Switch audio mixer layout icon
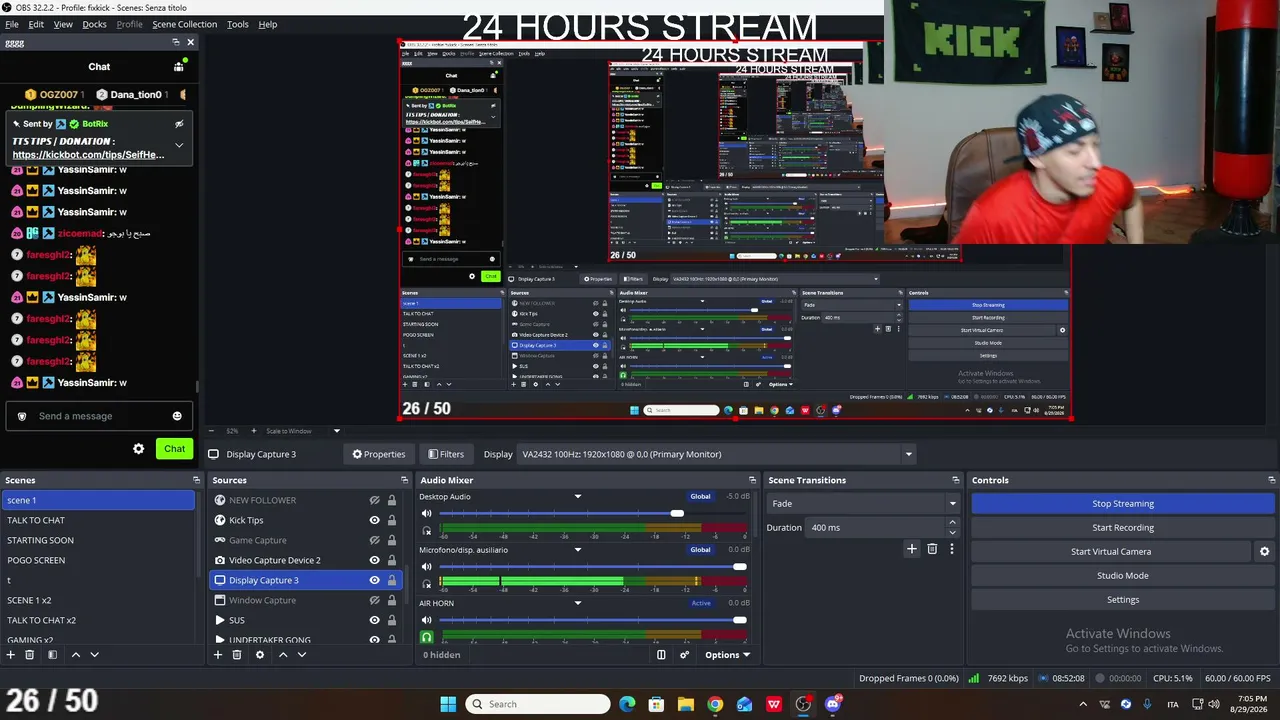Image resolution: width=1280 pixels, height=720 pixels. 661,655
